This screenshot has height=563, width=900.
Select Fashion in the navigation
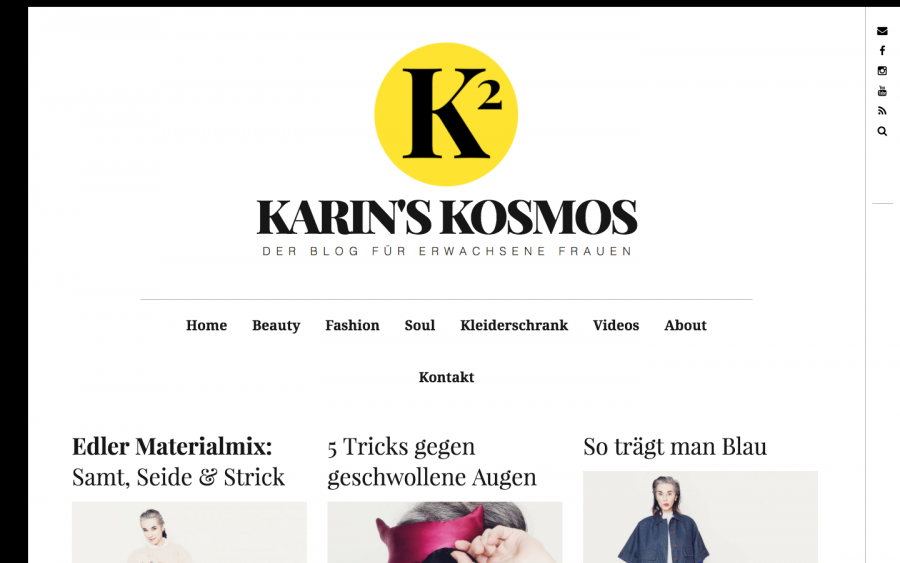(x=352, y=325)
